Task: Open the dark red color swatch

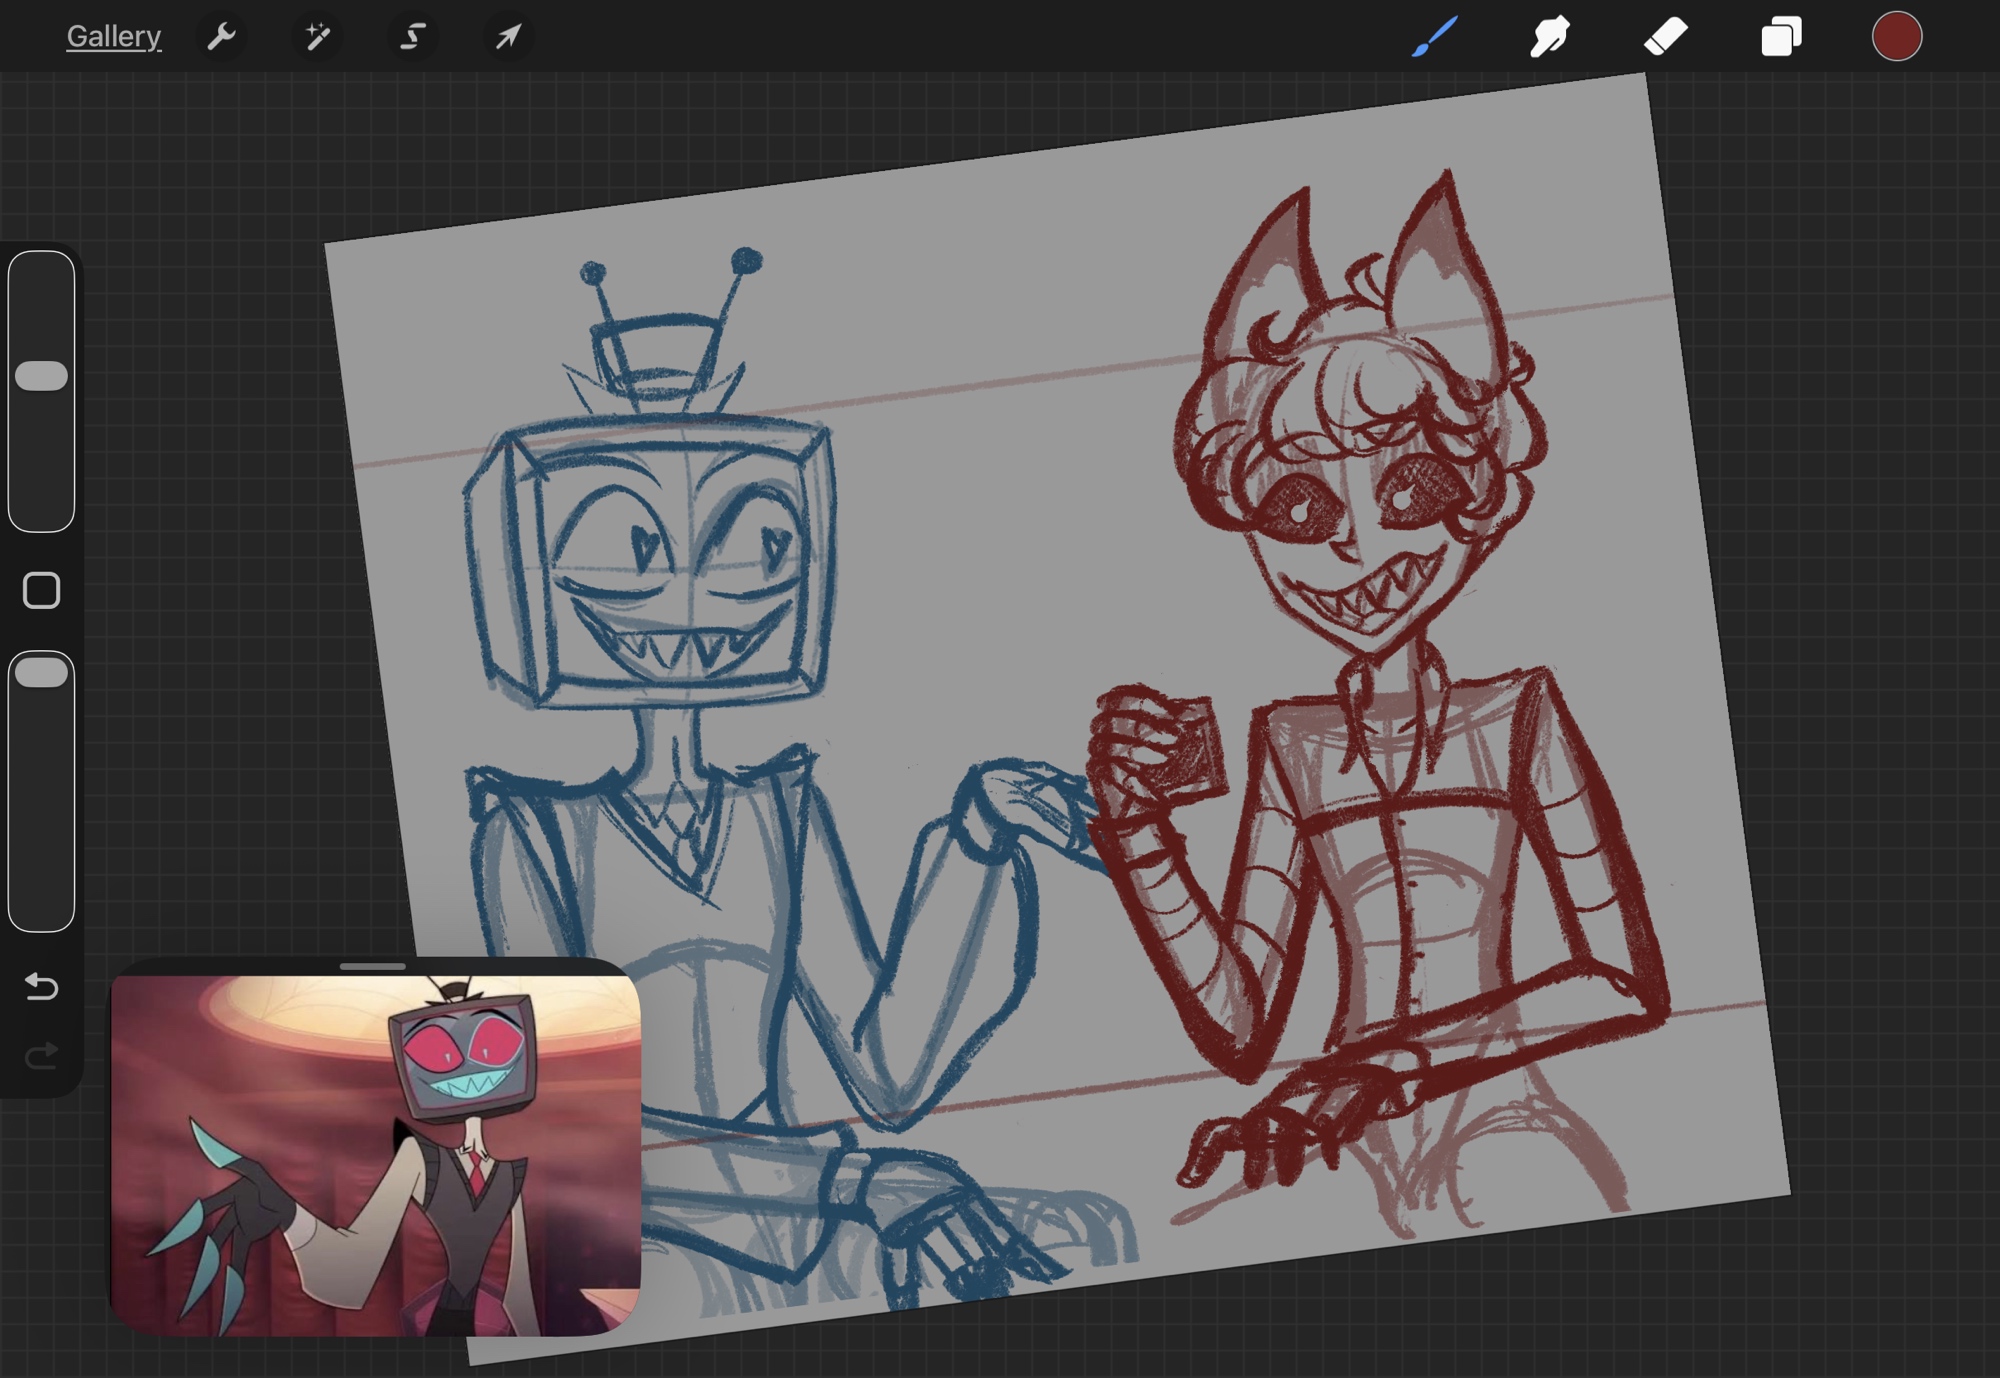Action: (x=1896, y=37)
